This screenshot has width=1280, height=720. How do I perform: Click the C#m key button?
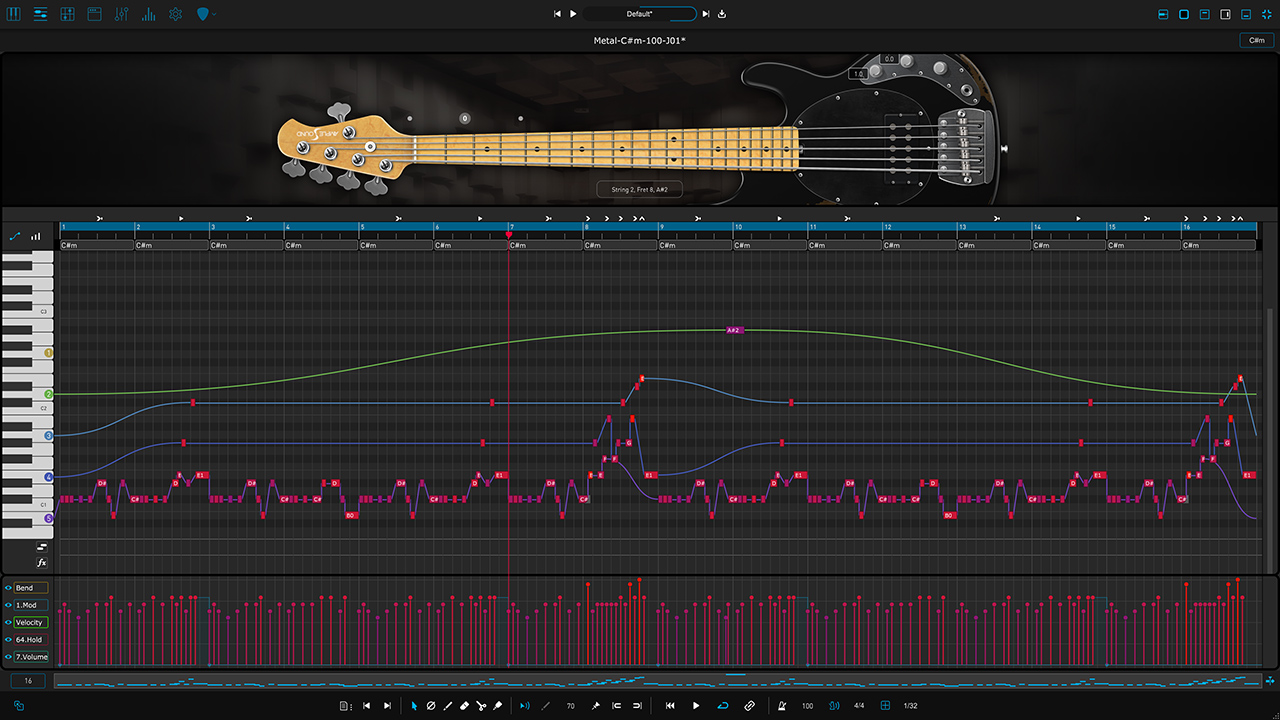point(1256,40)
